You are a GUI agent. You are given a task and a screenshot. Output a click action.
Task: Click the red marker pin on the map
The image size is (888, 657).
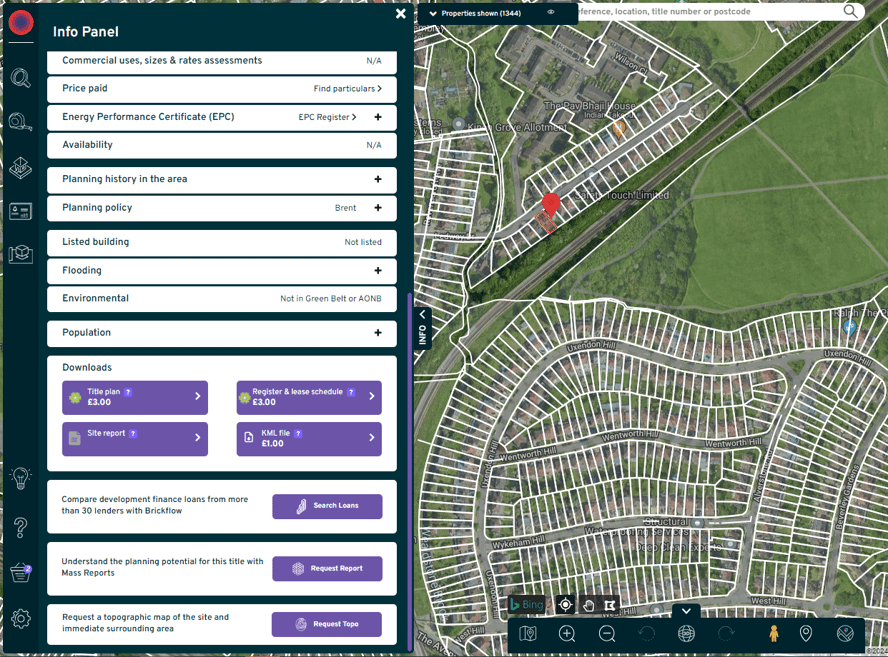coord(551,204)
